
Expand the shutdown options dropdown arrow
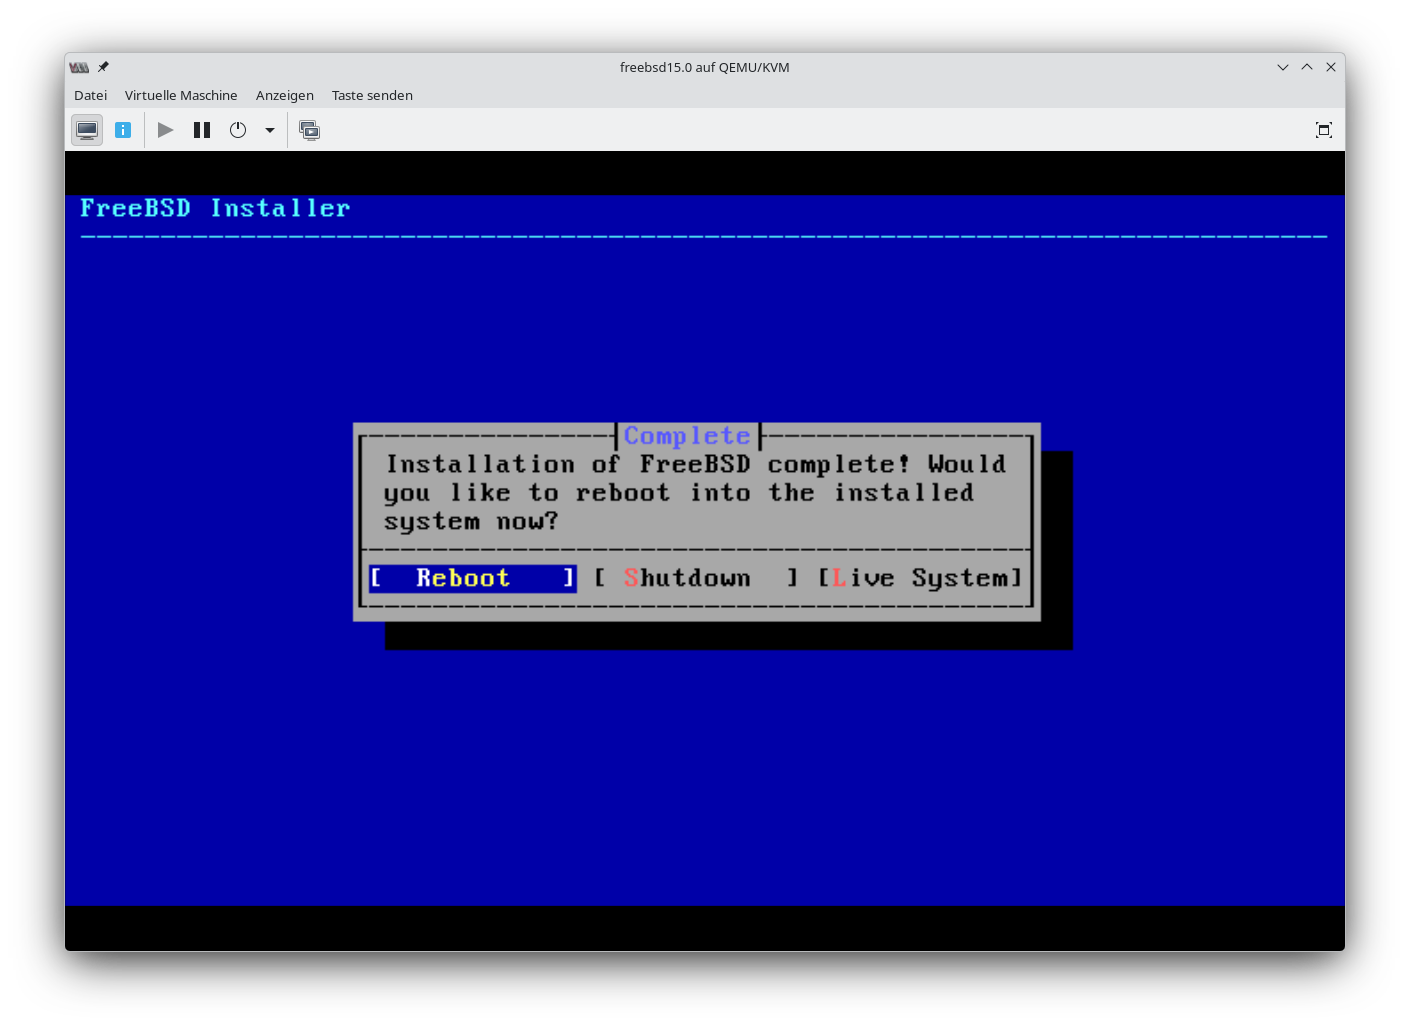click(270, 130)
